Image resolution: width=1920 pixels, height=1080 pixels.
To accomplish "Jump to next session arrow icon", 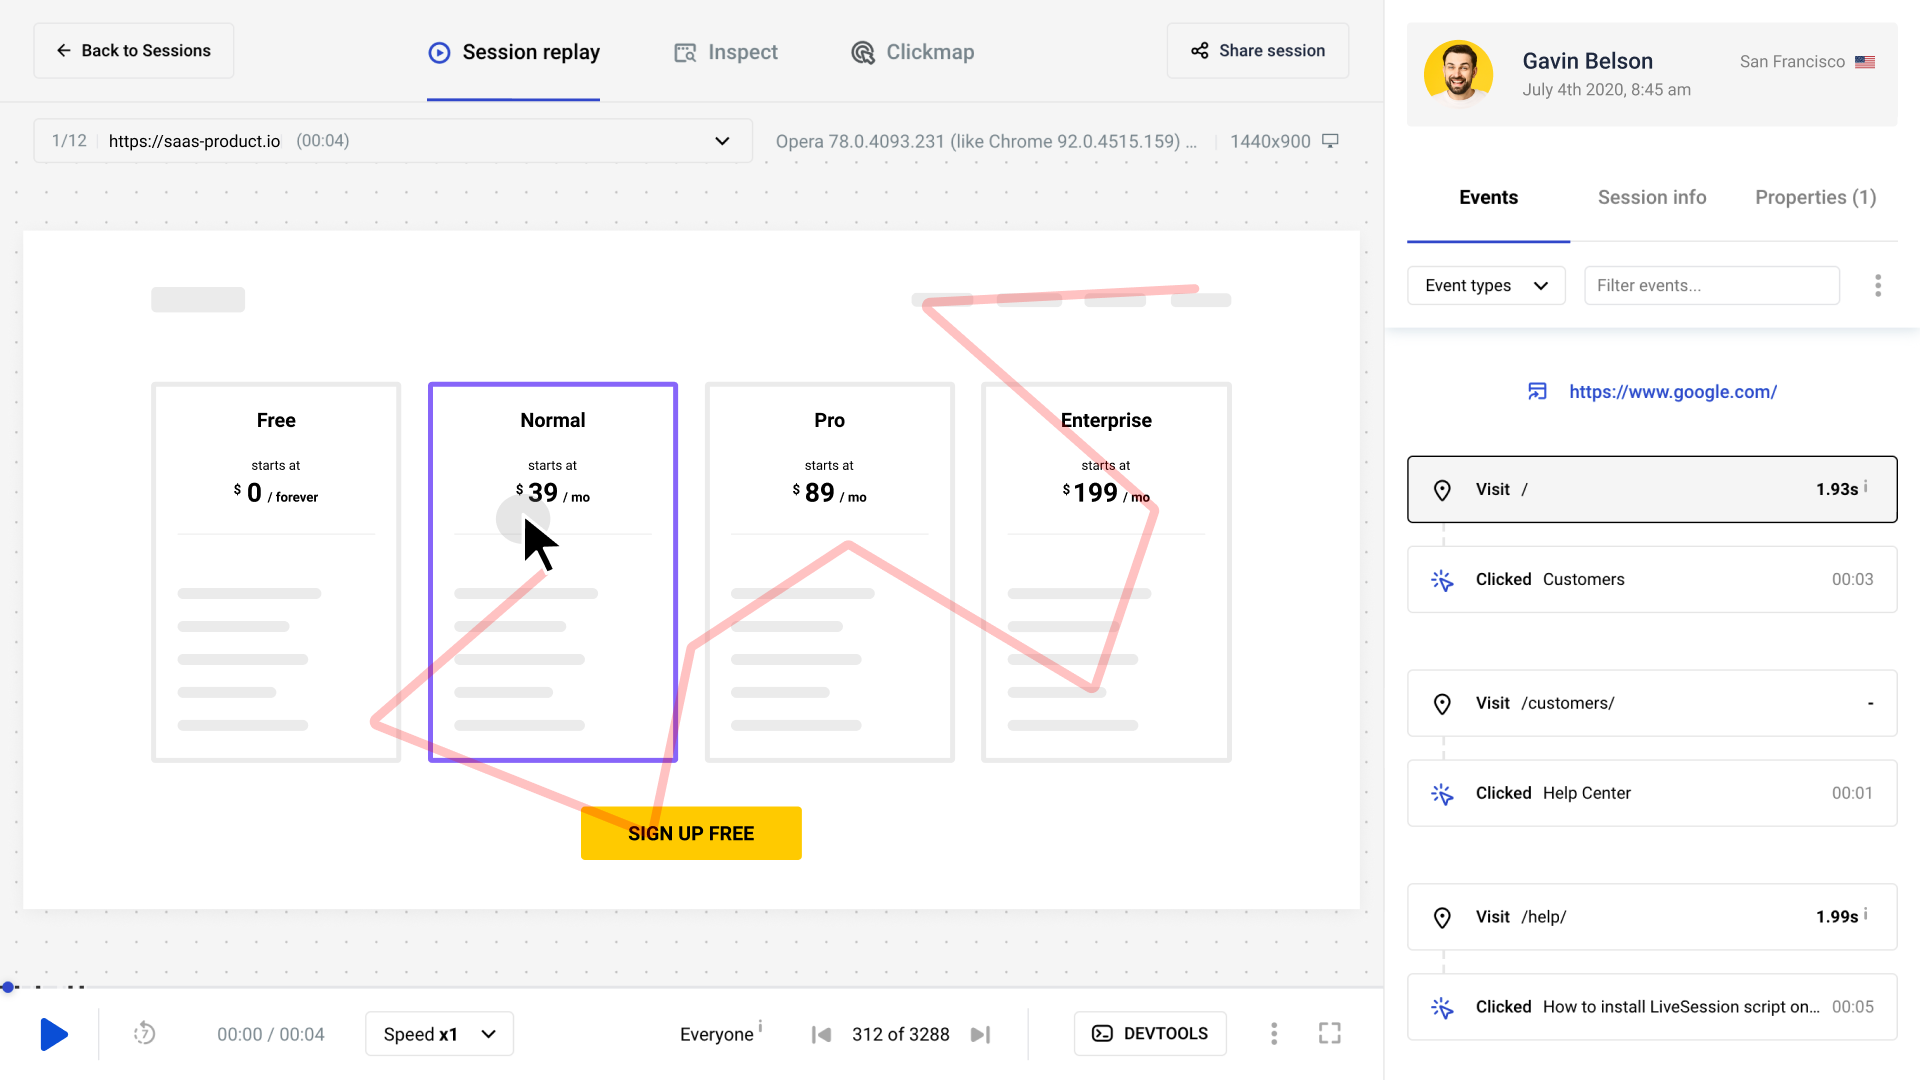I will (x=981, y=1034).
